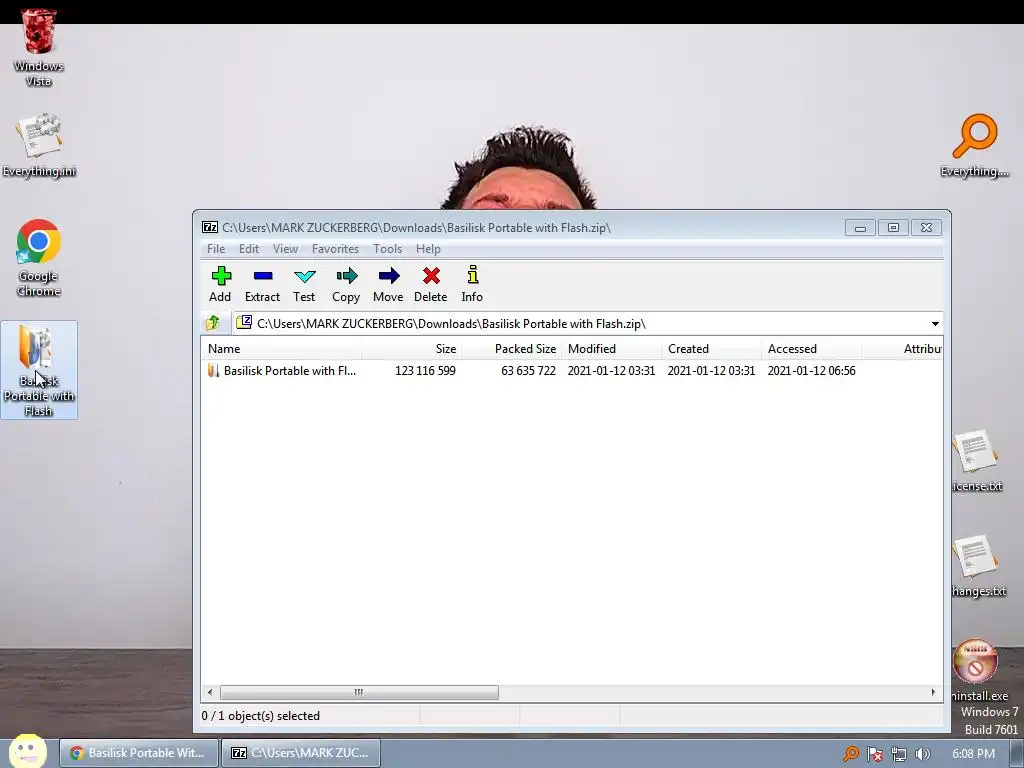Go up one folder level
This screenshot has height=768, width=1024.
213,323
